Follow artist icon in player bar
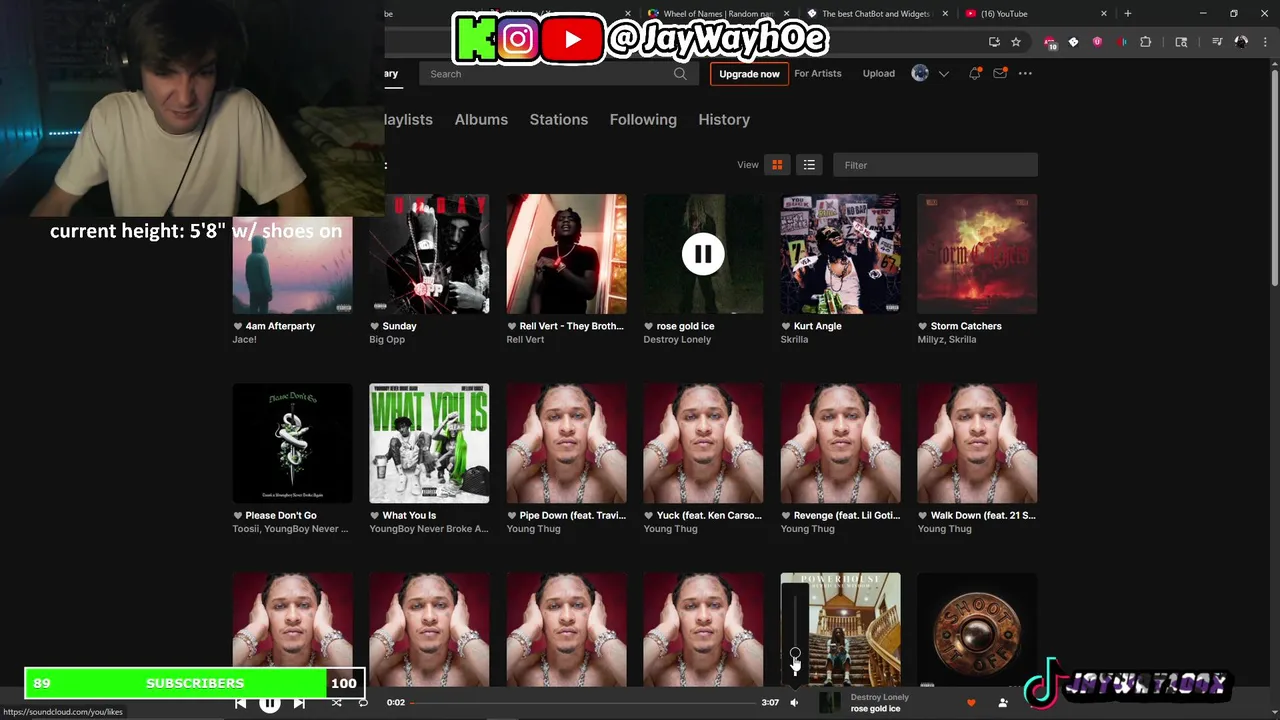Screen dimensions: 1280x720 [1003, 703]
